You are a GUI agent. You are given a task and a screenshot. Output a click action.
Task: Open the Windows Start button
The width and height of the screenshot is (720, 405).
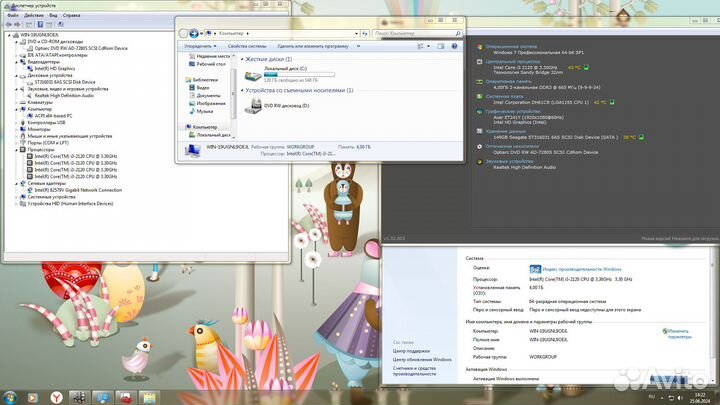9,397
